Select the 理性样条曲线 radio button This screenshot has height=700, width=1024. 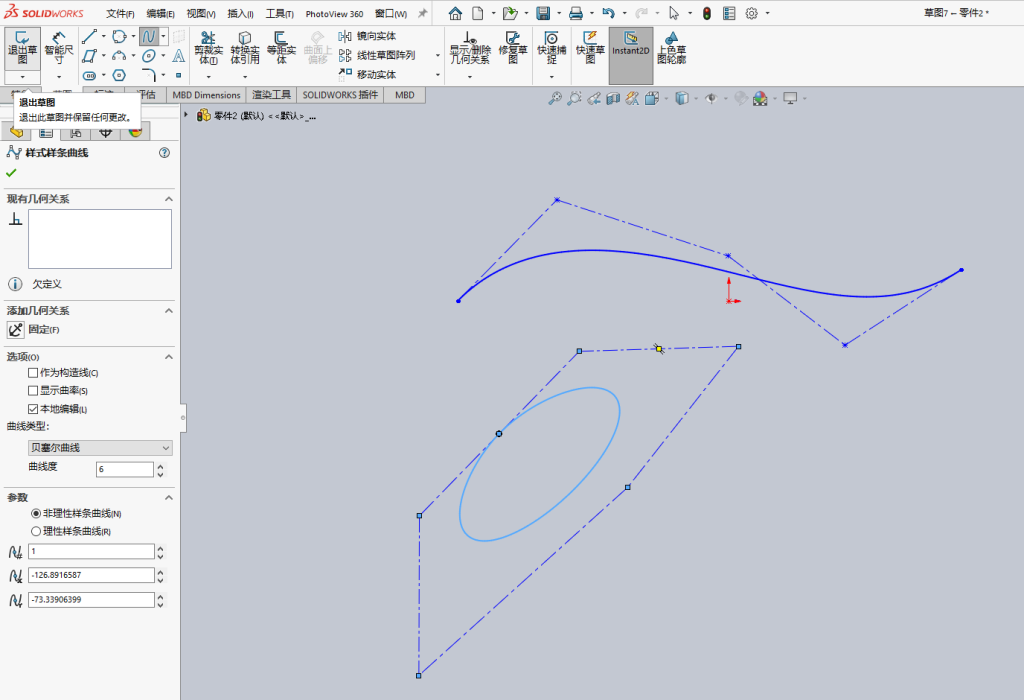(x=36, y=532)
